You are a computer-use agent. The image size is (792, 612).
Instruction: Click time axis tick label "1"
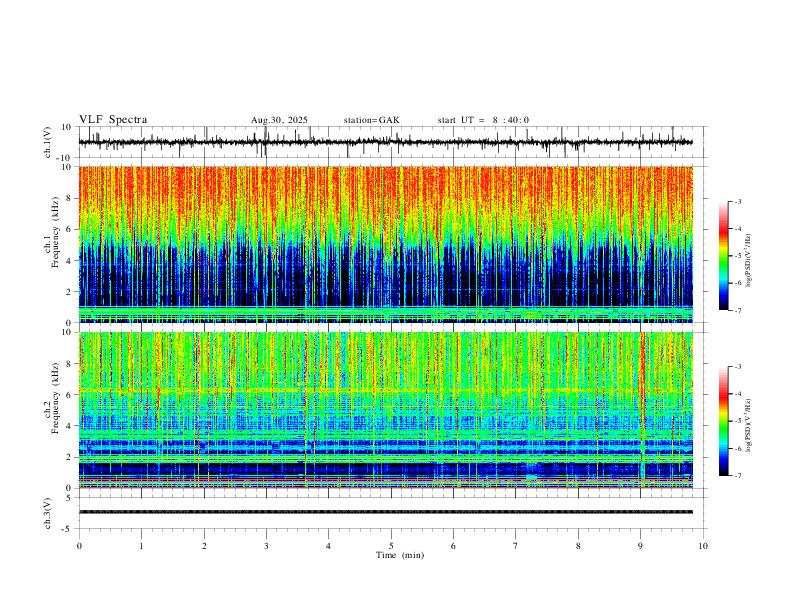(x=141, y=546)
